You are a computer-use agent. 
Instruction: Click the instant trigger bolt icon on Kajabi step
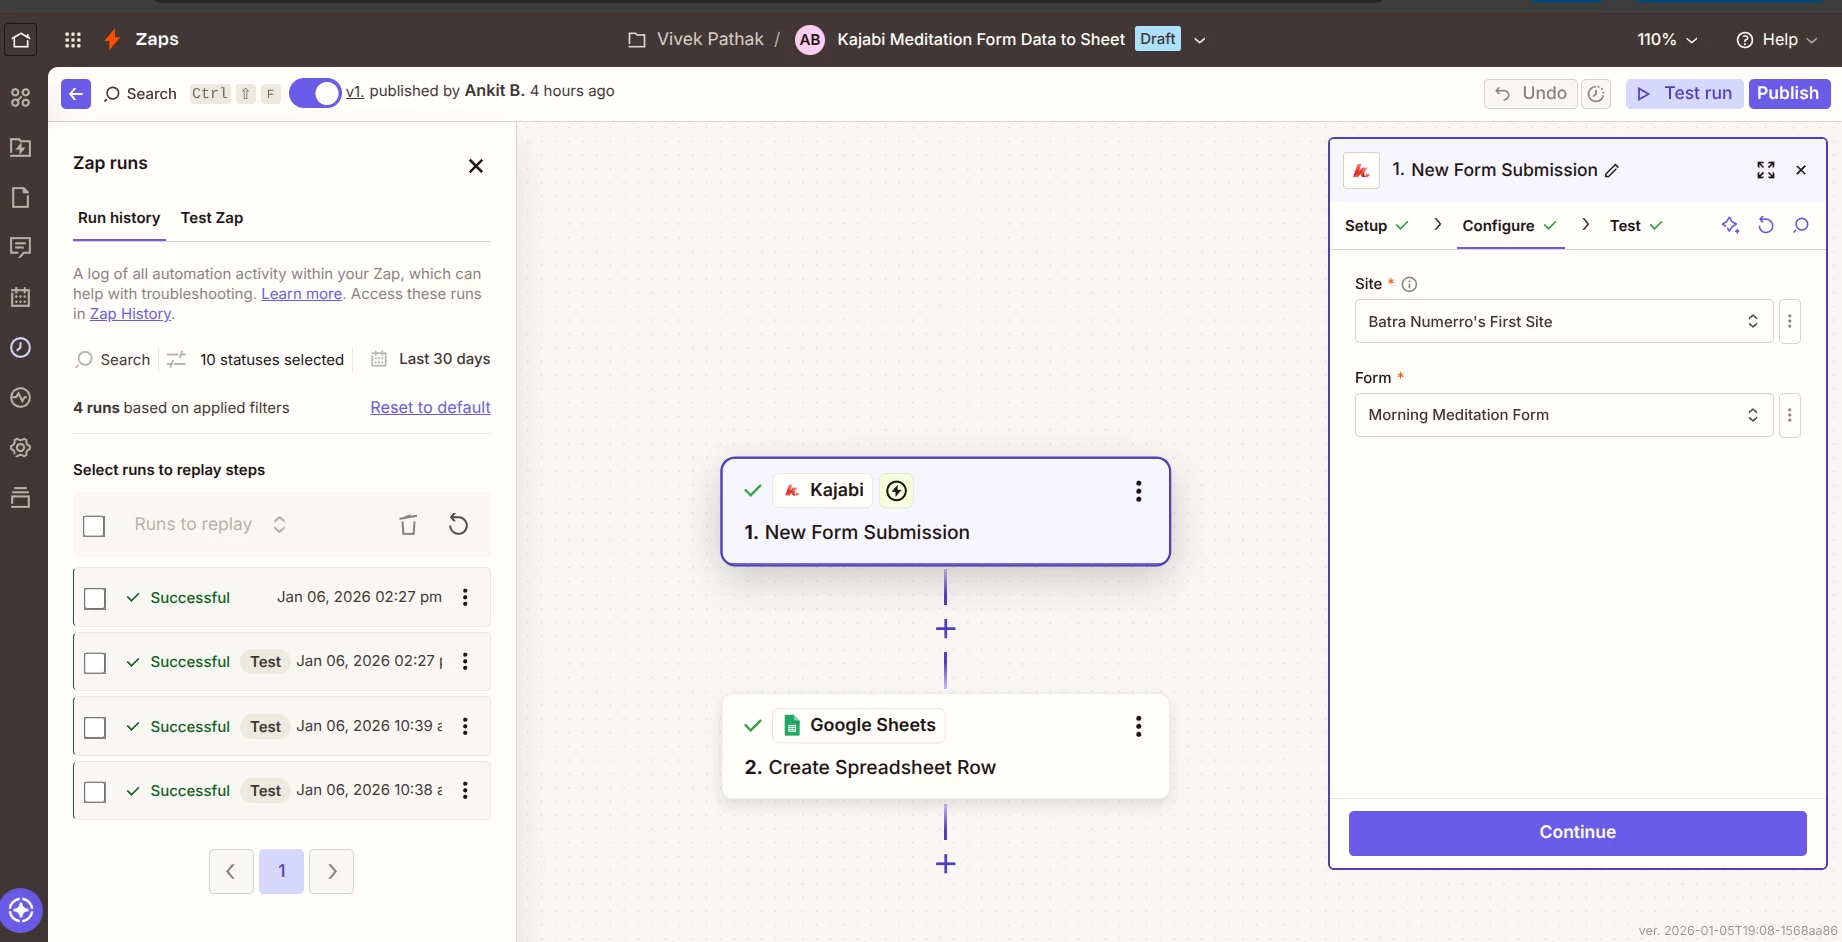coord(897,491)
